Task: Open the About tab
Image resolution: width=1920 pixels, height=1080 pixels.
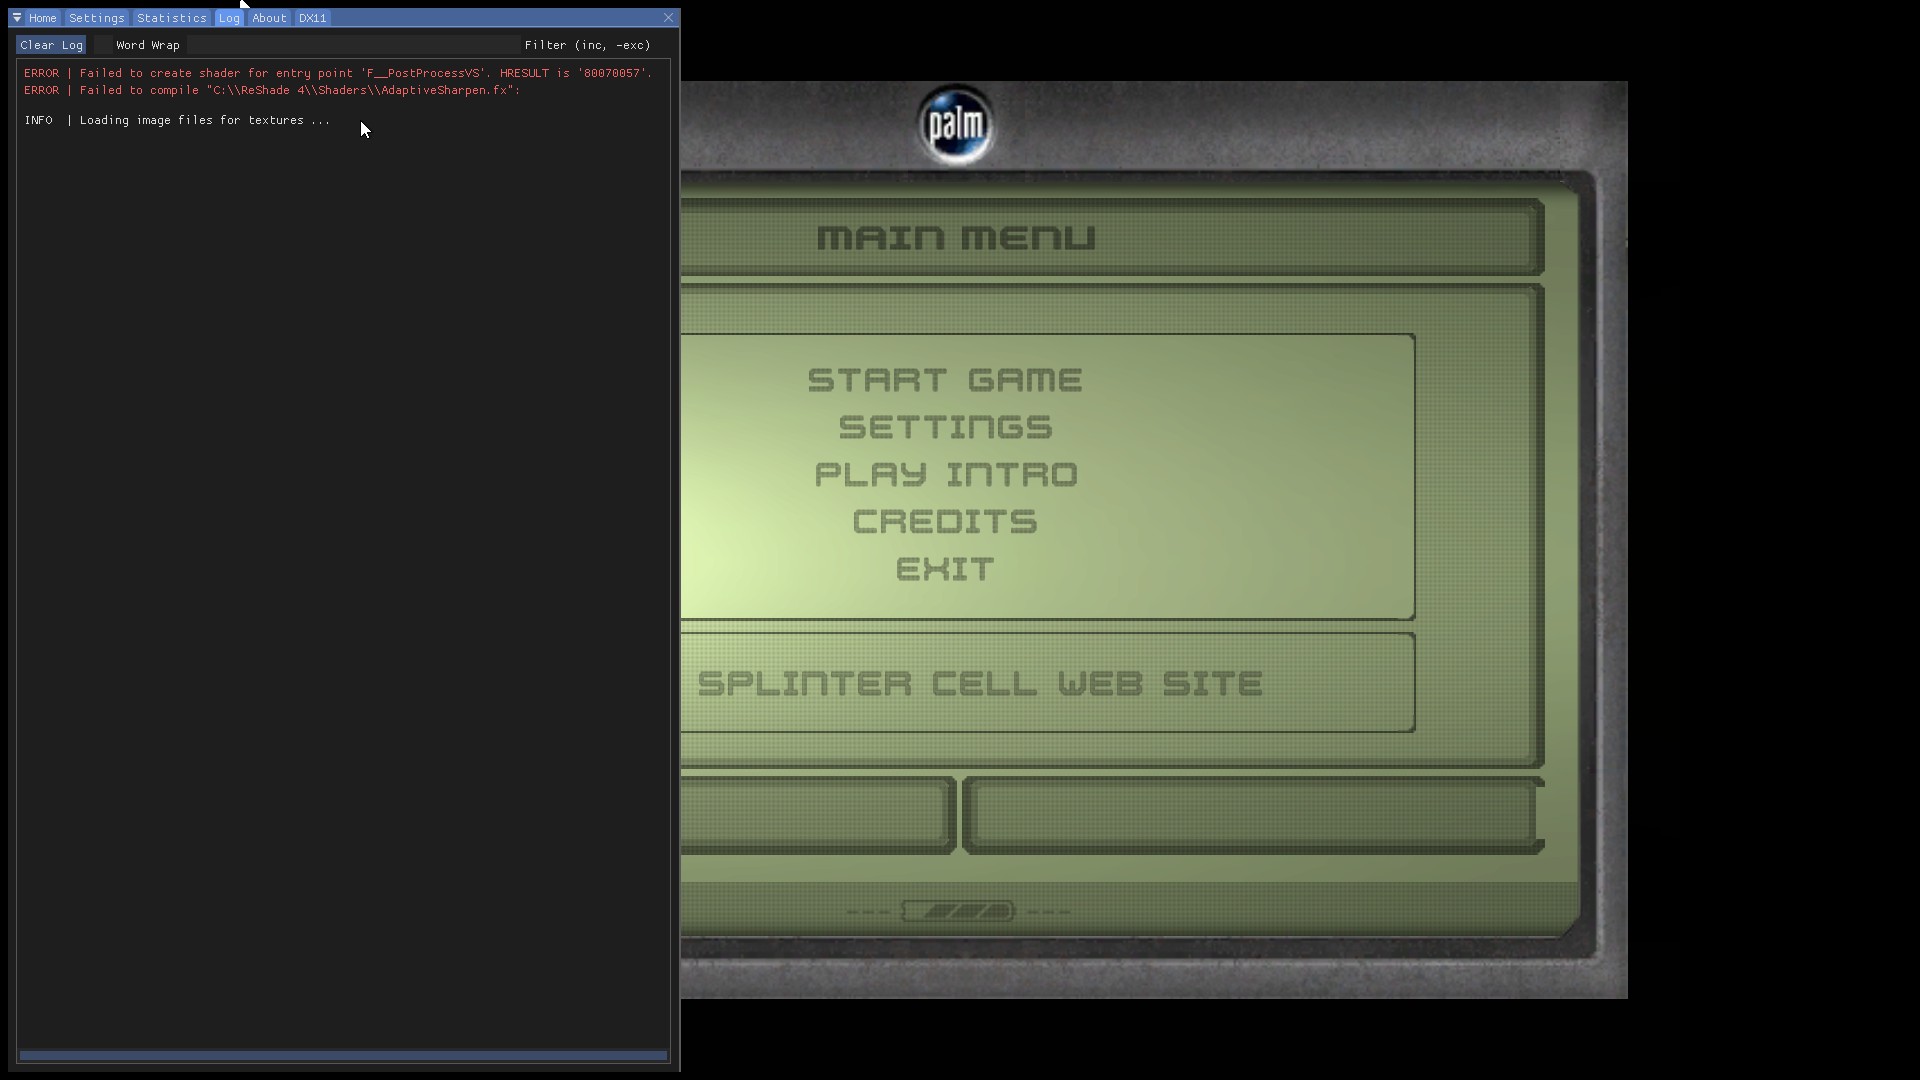Action: coord(269,18)
